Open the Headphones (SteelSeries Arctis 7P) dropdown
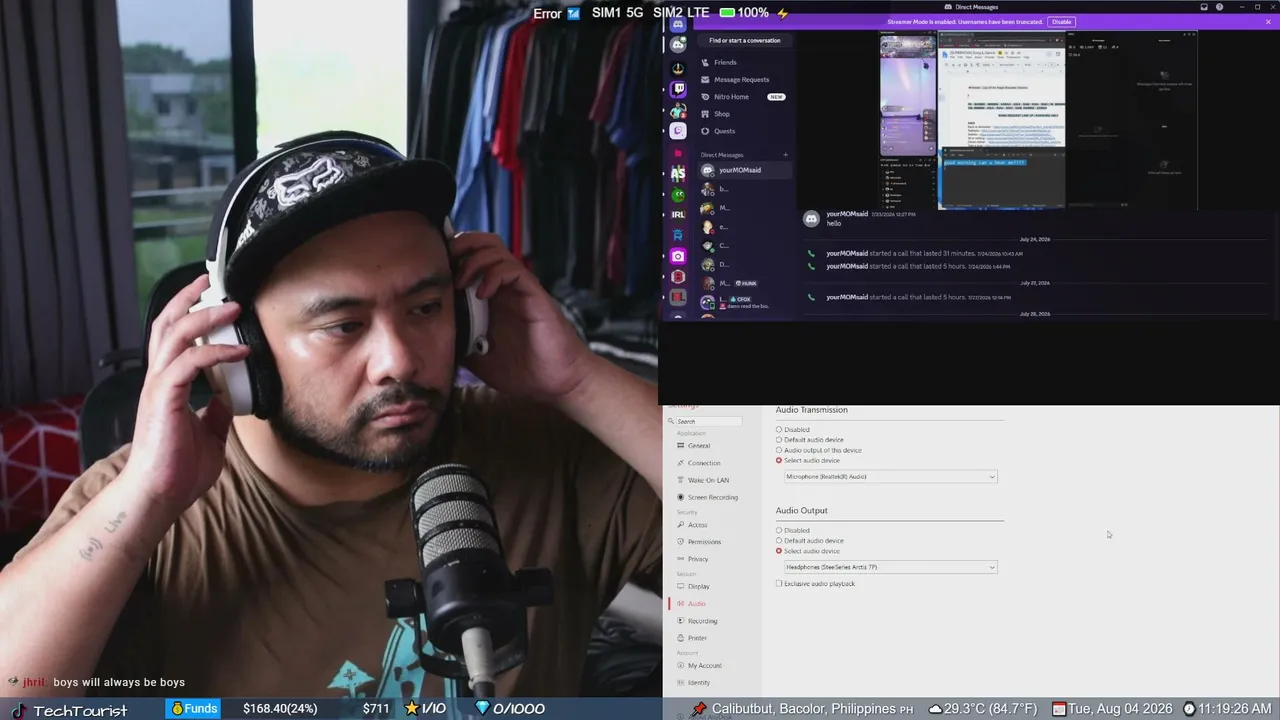Screen dimensions: 1280x720 890,567
